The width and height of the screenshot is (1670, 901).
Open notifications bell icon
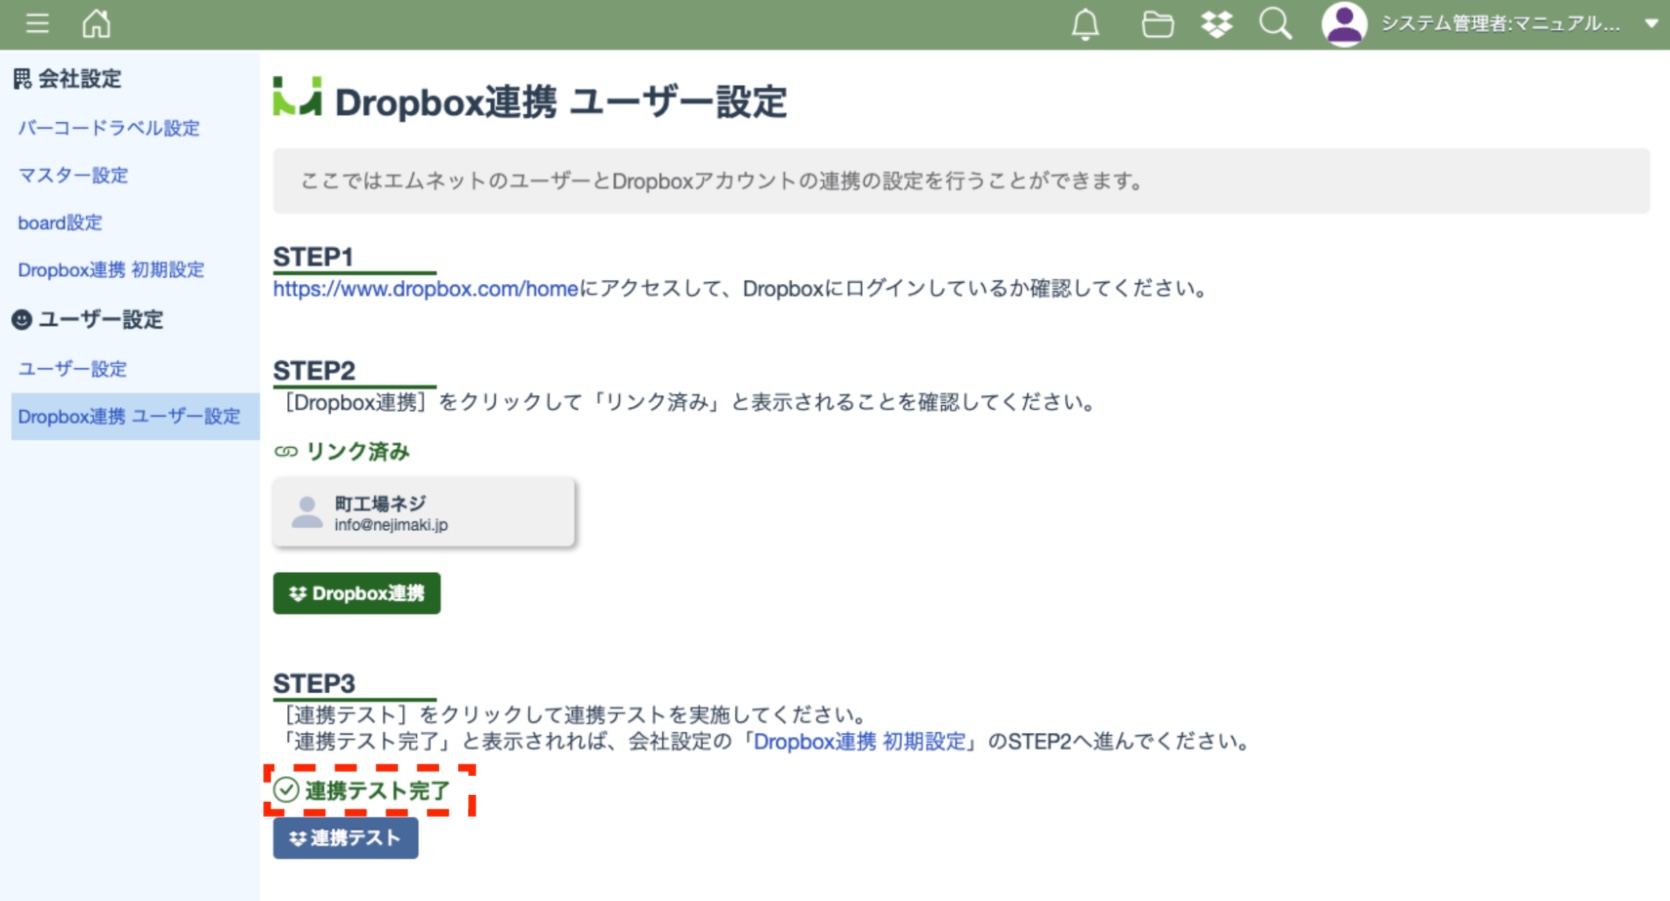[x=1085, y=24]
